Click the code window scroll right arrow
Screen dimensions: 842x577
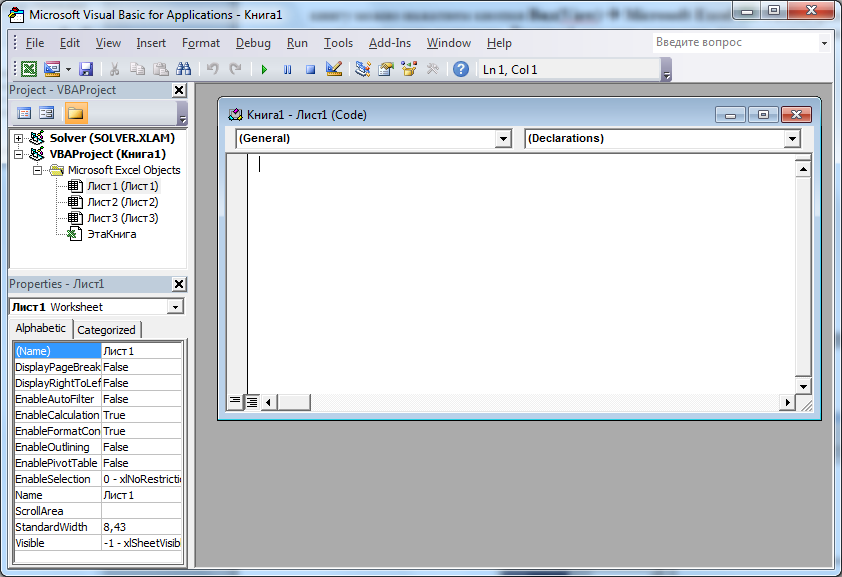pos(787,402)
